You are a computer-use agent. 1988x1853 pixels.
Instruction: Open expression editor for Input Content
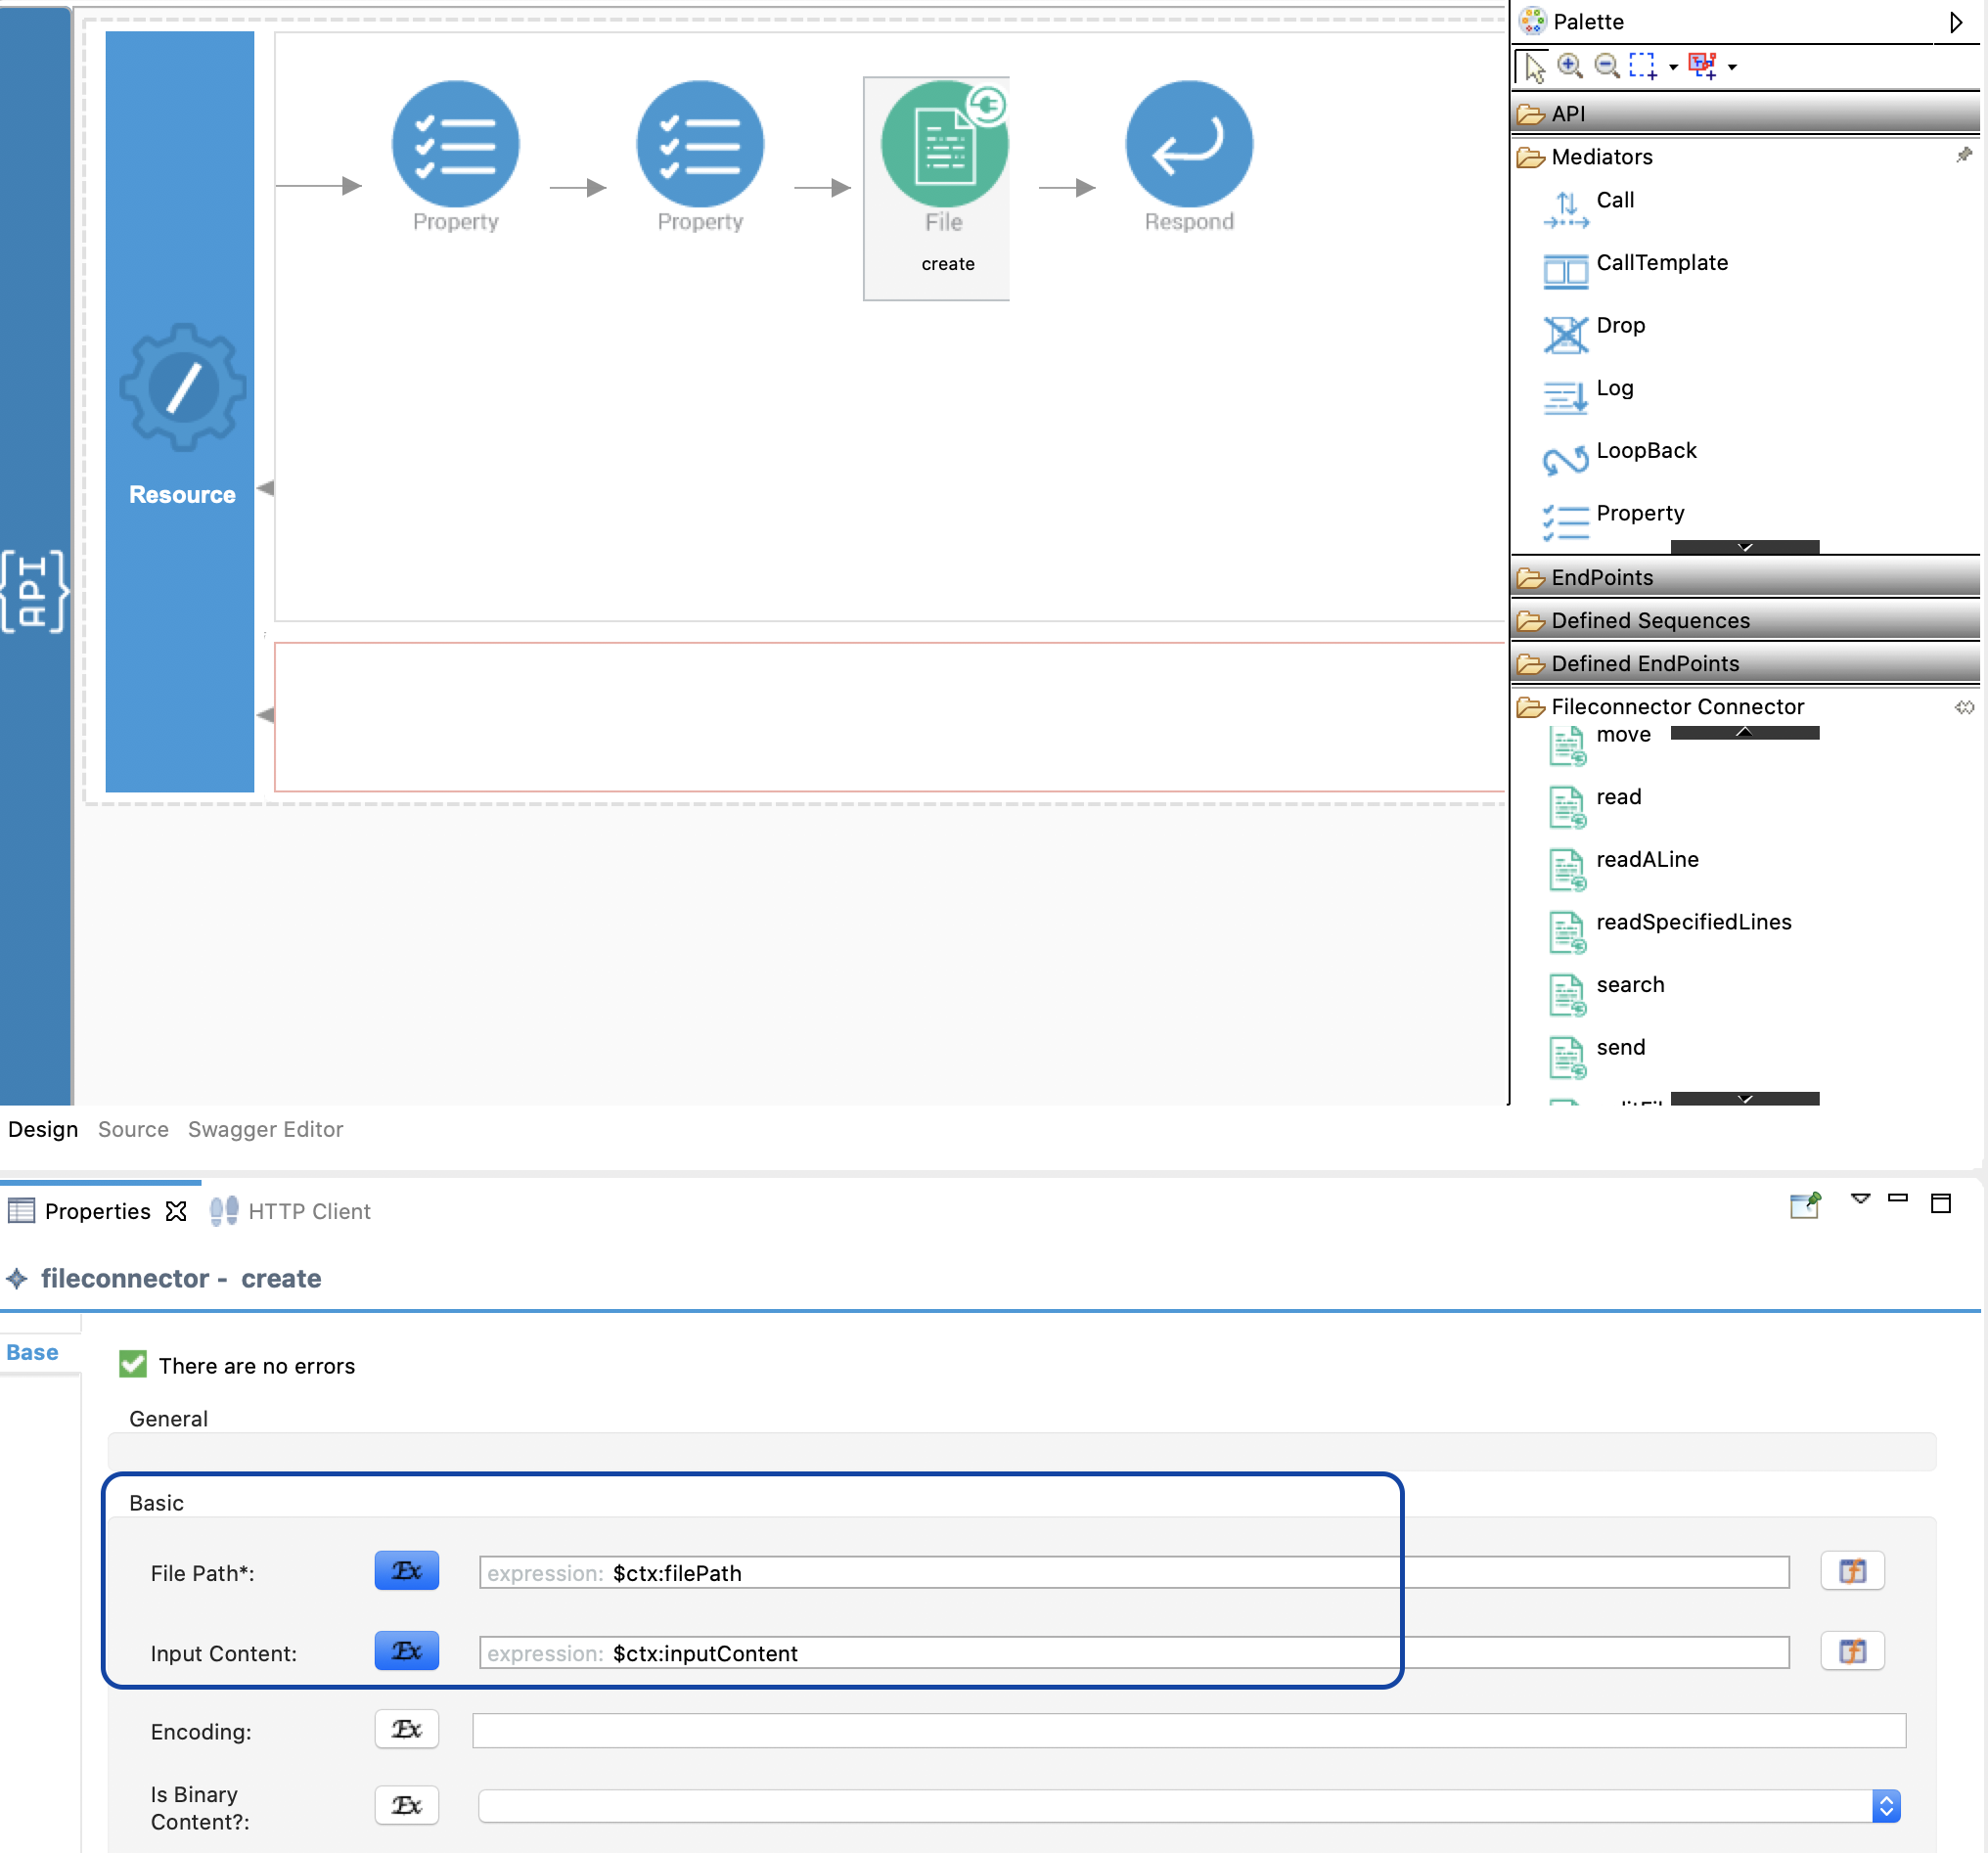pyautogui.click(x=1852, y=1651)
